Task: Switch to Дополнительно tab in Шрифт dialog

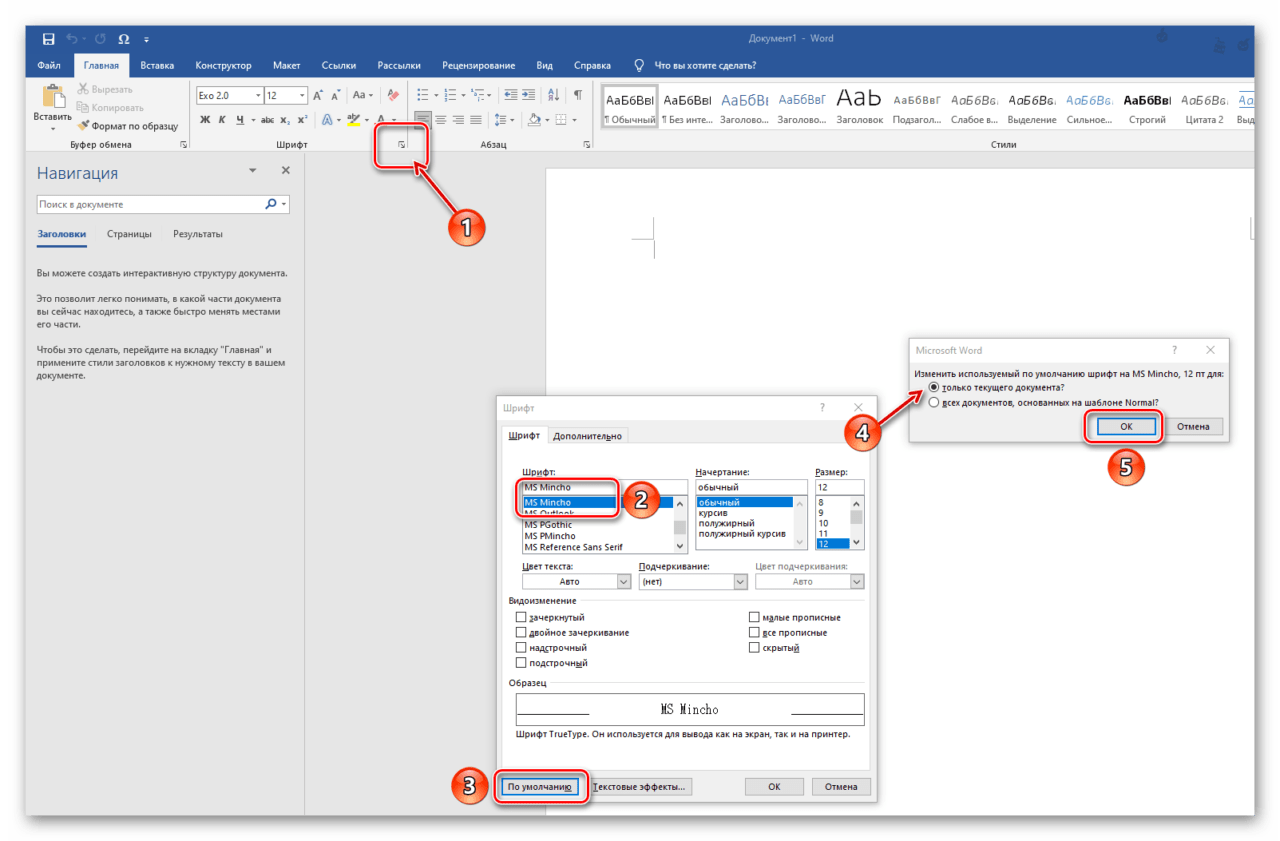Action: click(x=587, y=436)
